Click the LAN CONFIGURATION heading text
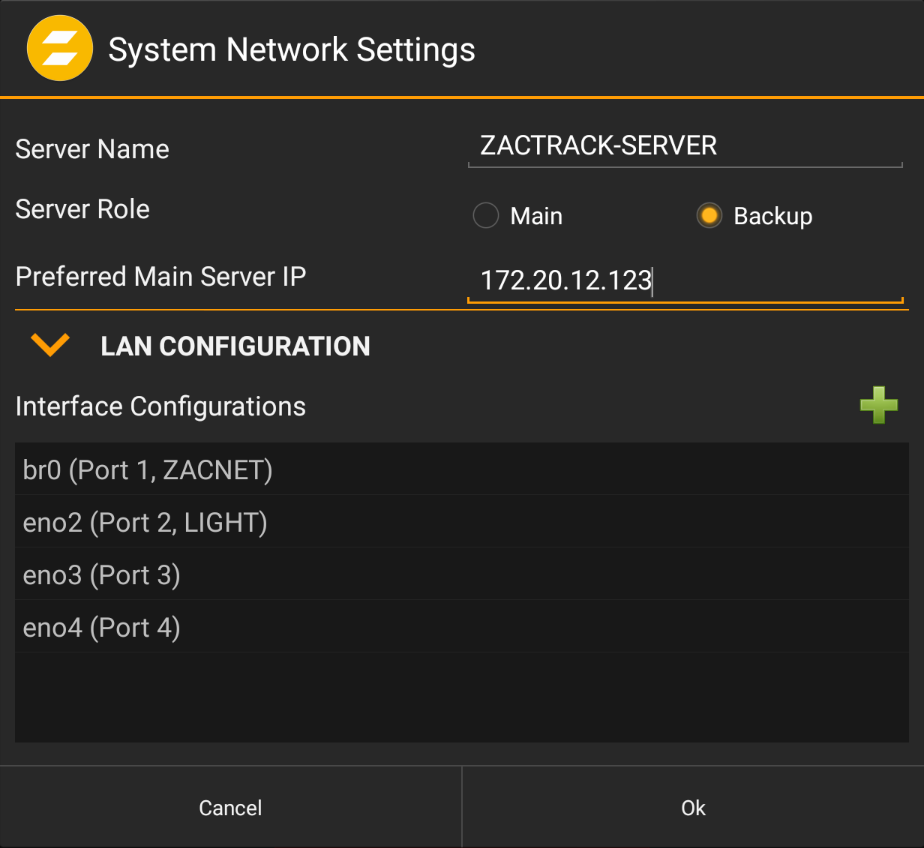Screen dimensions: 924x848 (235, 346)
